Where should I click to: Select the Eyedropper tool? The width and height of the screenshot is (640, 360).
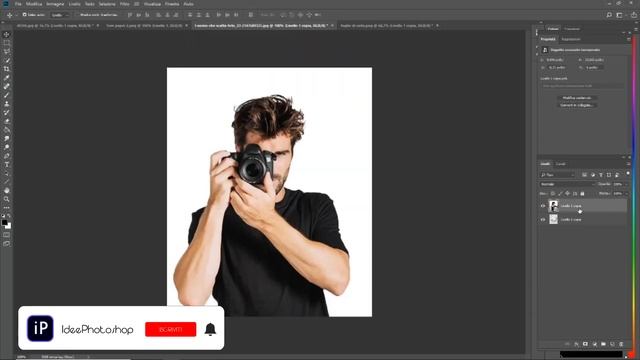tap(7, 78)
